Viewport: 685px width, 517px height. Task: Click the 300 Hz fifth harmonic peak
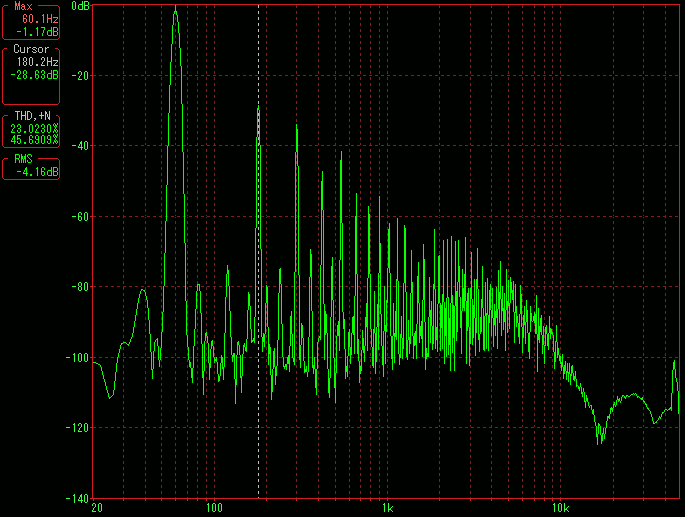point(297,127)
